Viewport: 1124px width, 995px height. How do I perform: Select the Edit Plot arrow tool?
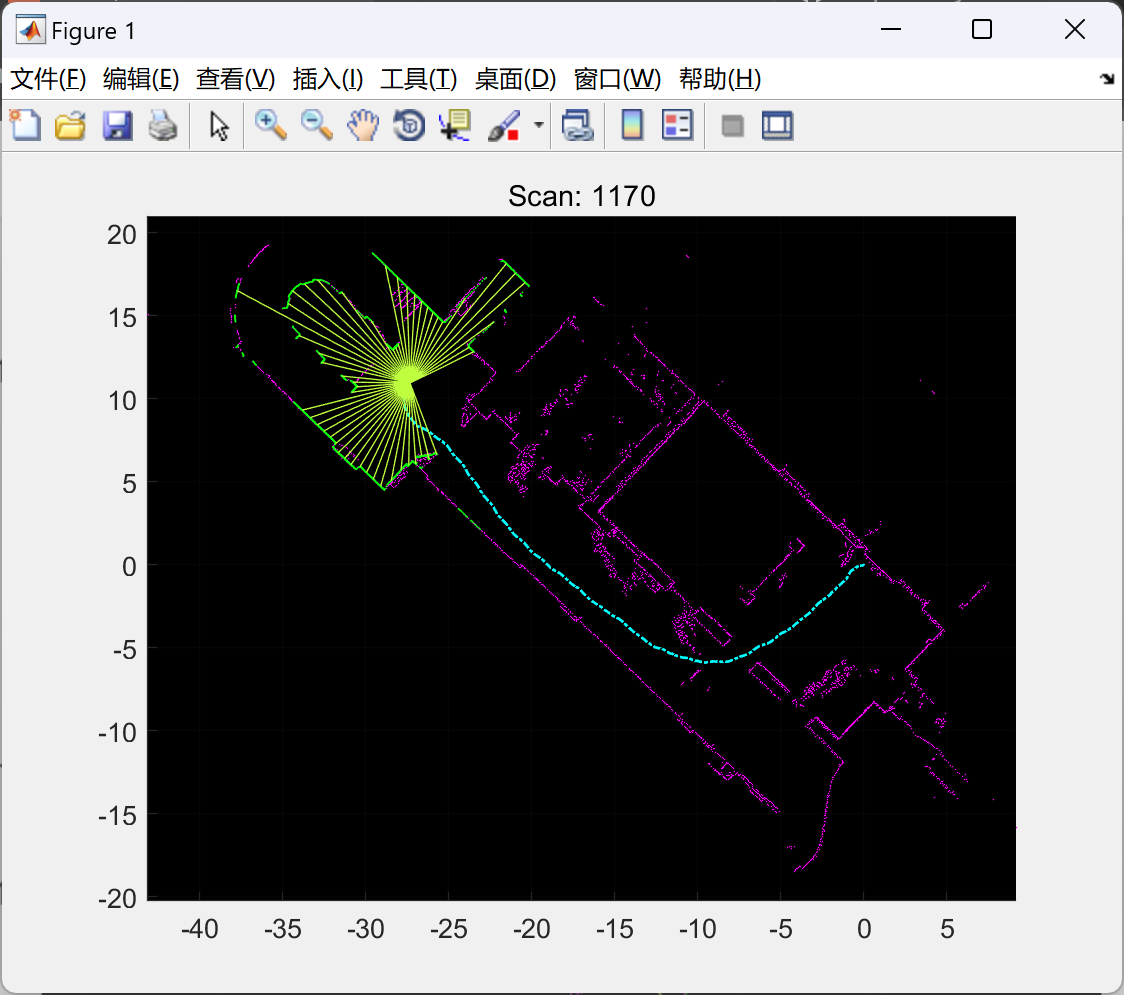219,125
